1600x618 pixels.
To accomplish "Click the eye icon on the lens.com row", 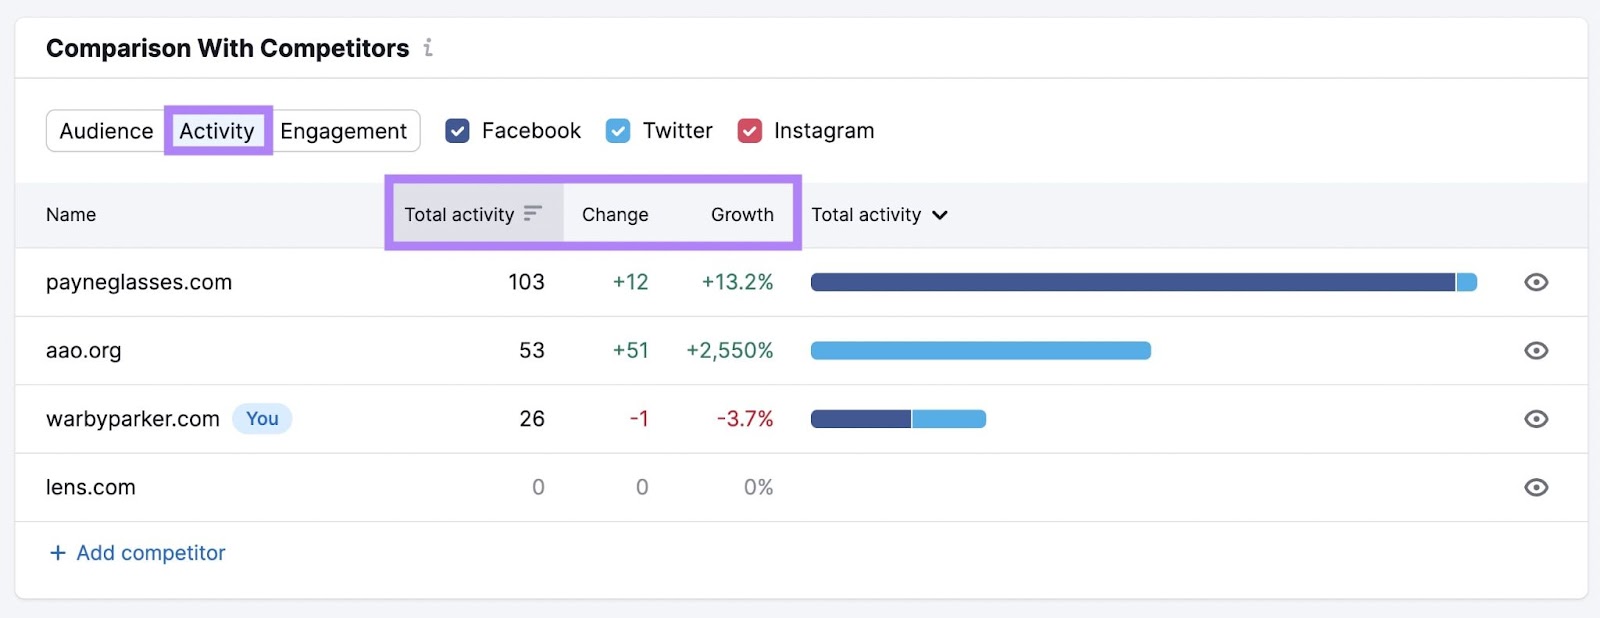I will [1537, 487].
